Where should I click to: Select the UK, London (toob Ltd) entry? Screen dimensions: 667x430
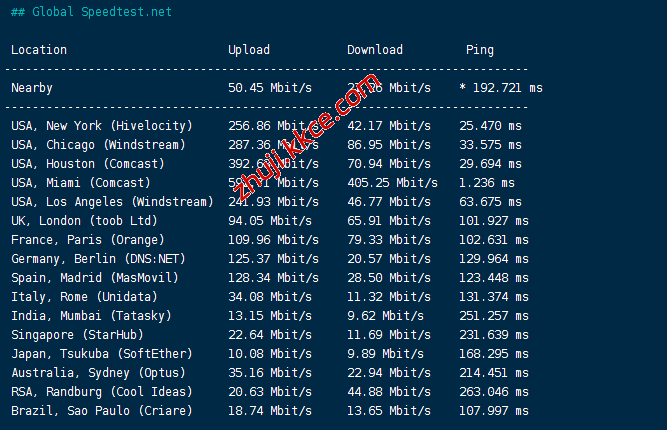coord(84,221)
